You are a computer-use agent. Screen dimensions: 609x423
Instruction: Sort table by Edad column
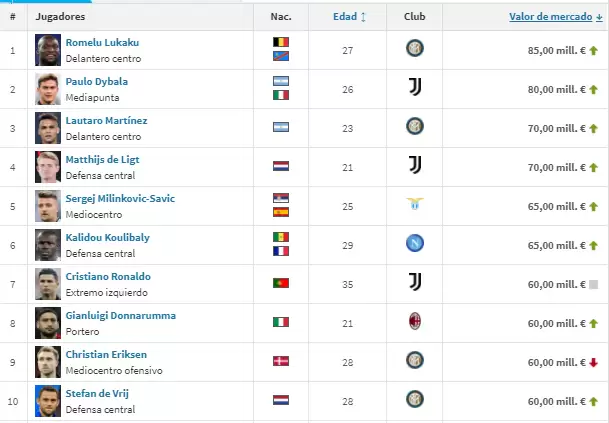coord(349,17)
